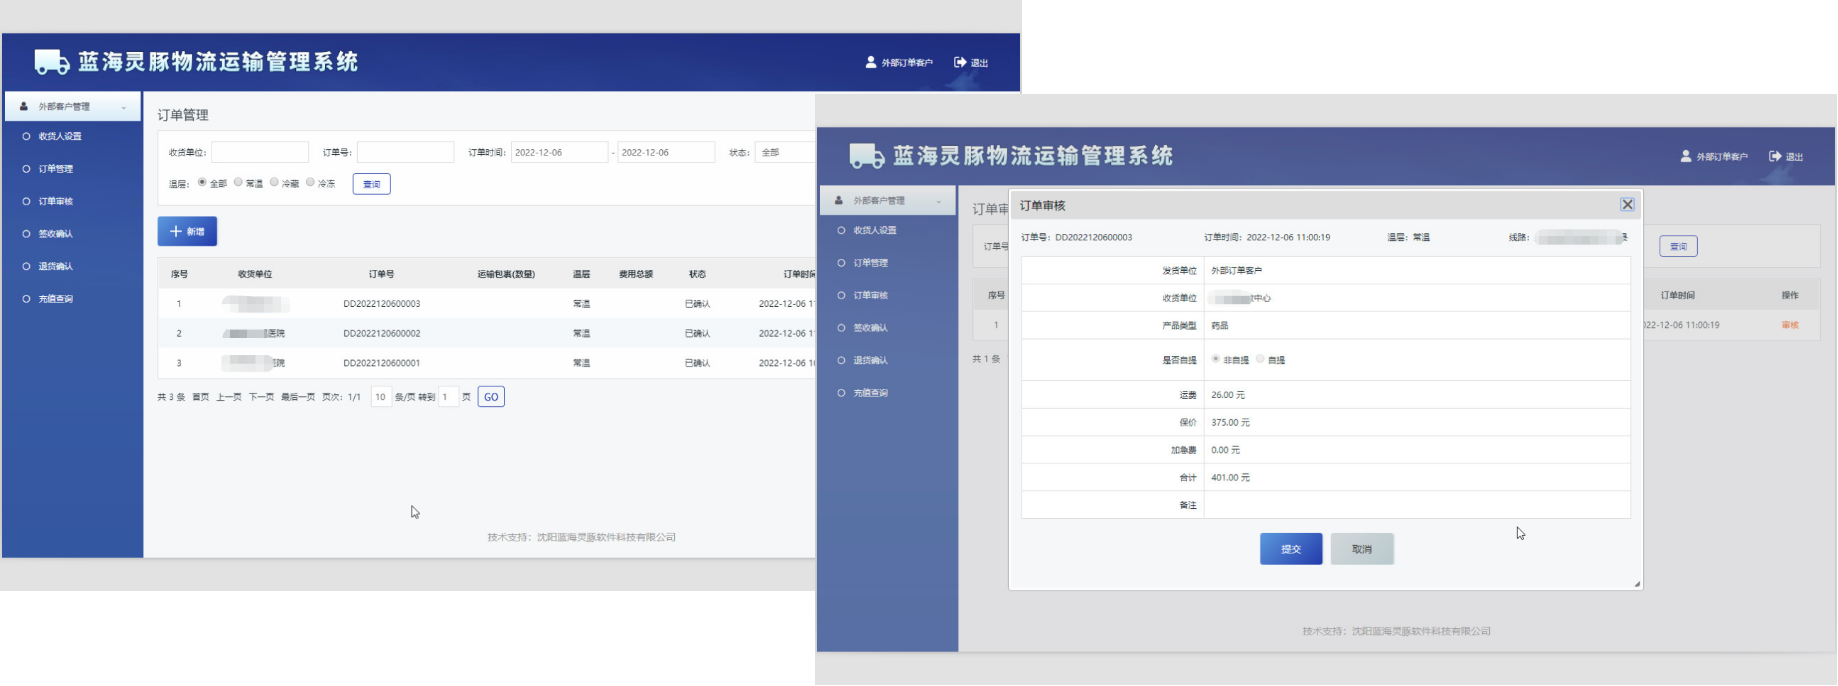Click the truck logo above the 订单管理 page

click(52, 62)
